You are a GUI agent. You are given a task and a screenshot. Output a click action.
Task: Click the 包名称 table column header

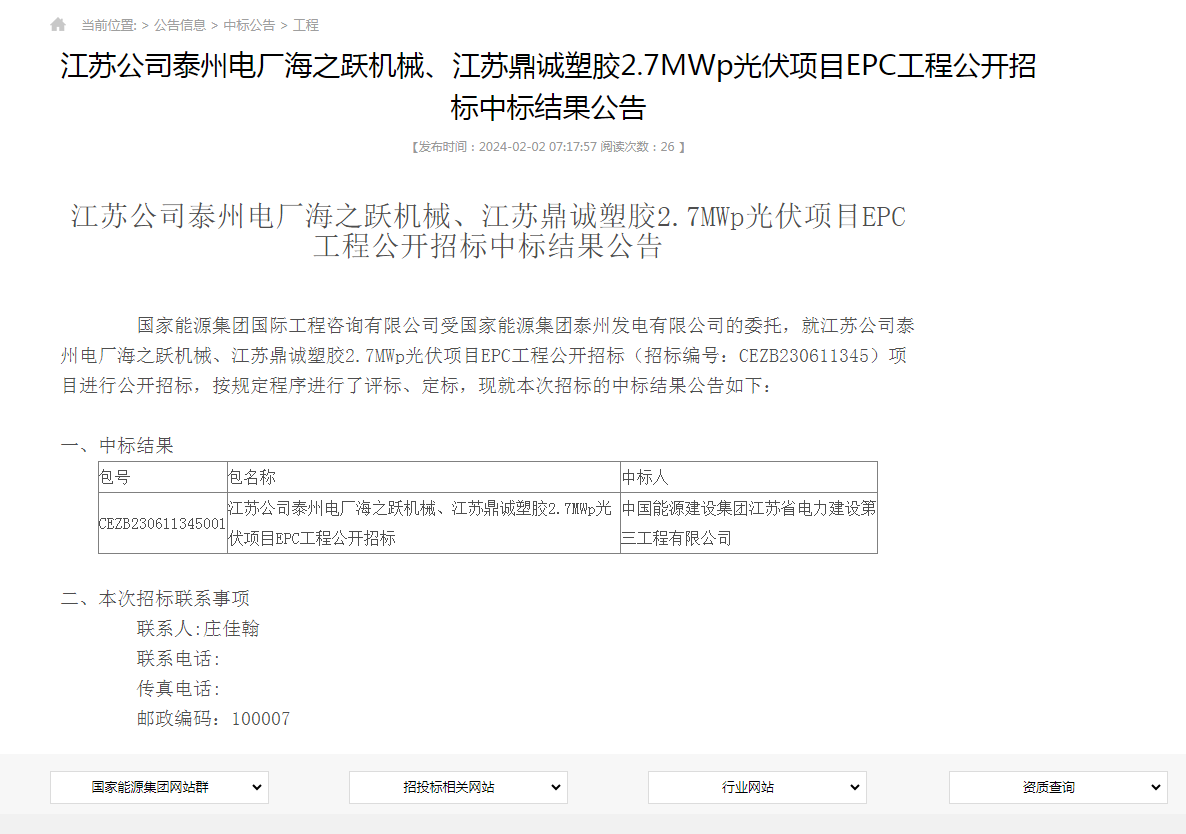pos(252,477)
